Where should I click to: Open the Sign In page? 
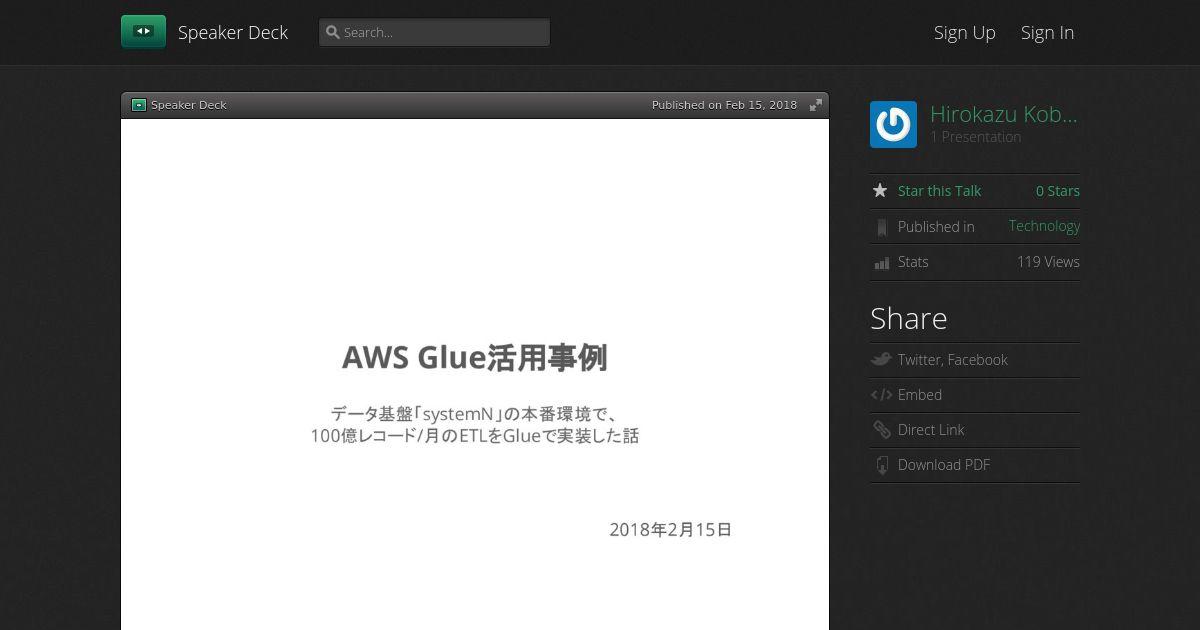pyautogui.click(x=1047, y=33)
